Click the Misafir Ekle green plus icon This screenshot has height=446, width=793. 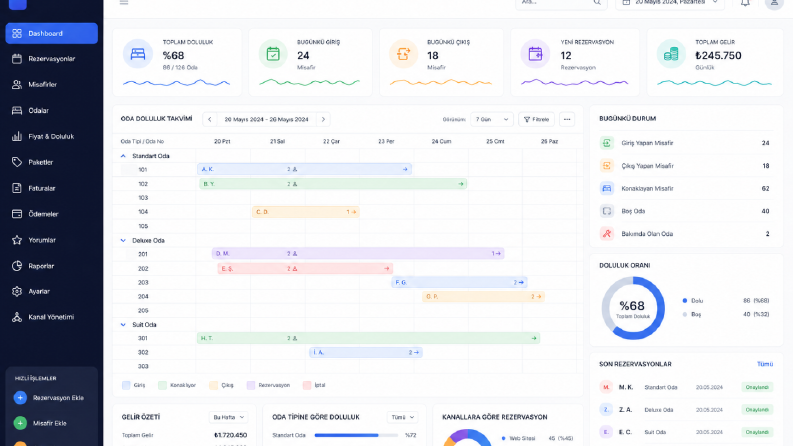point(20,423)
